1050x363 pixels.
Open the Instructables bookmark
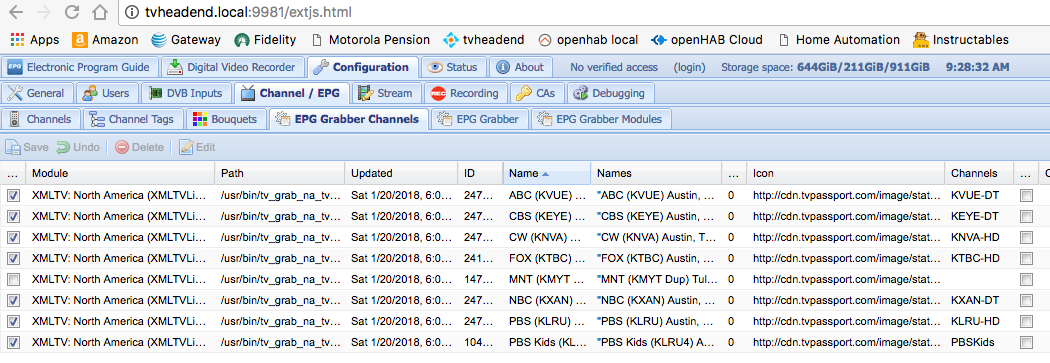click(x=960, y=40)
